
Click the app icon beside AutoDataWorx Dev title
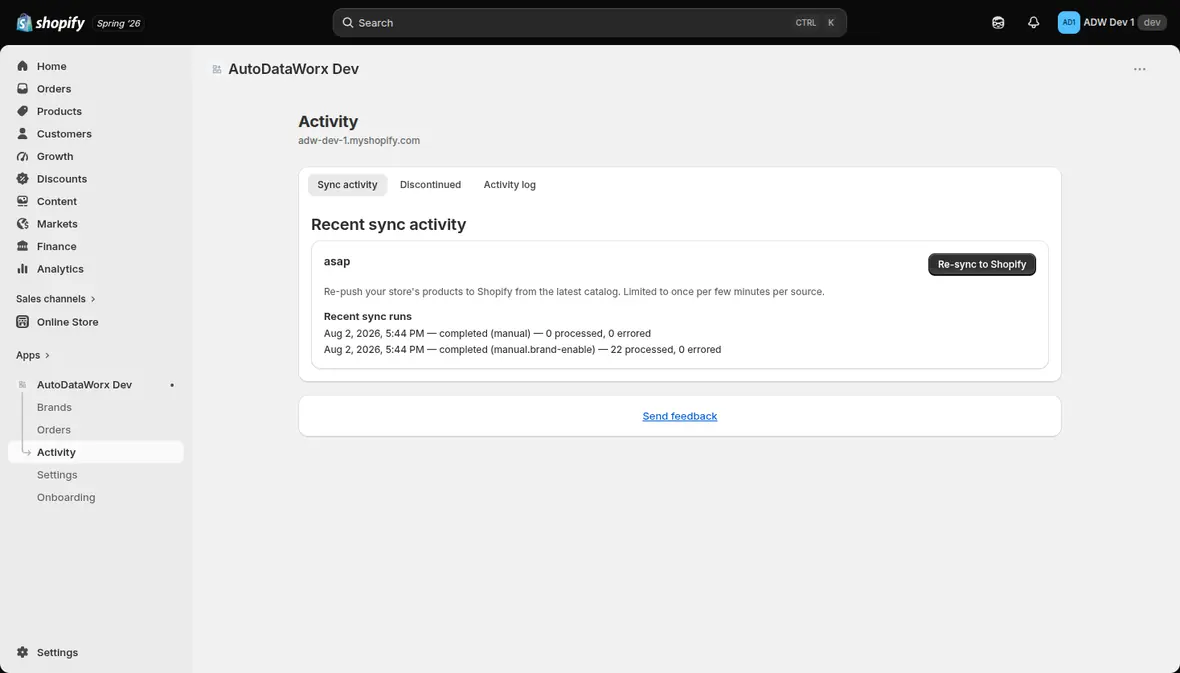217,69
